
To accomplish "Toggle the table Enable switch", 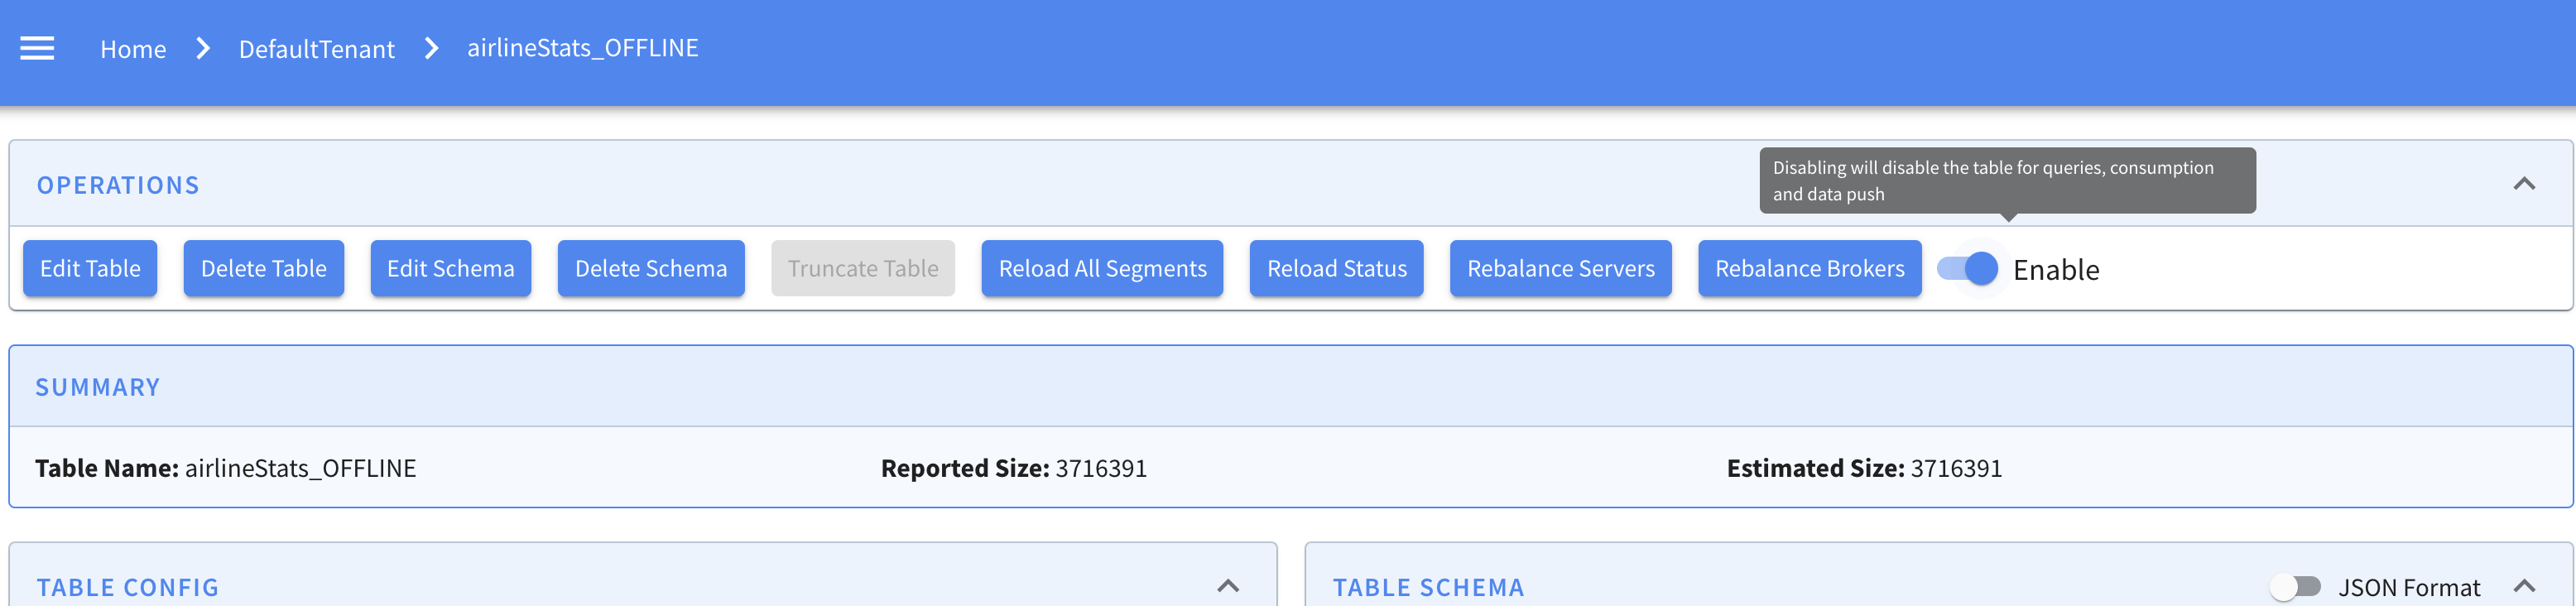I will tap(1968, 269).
